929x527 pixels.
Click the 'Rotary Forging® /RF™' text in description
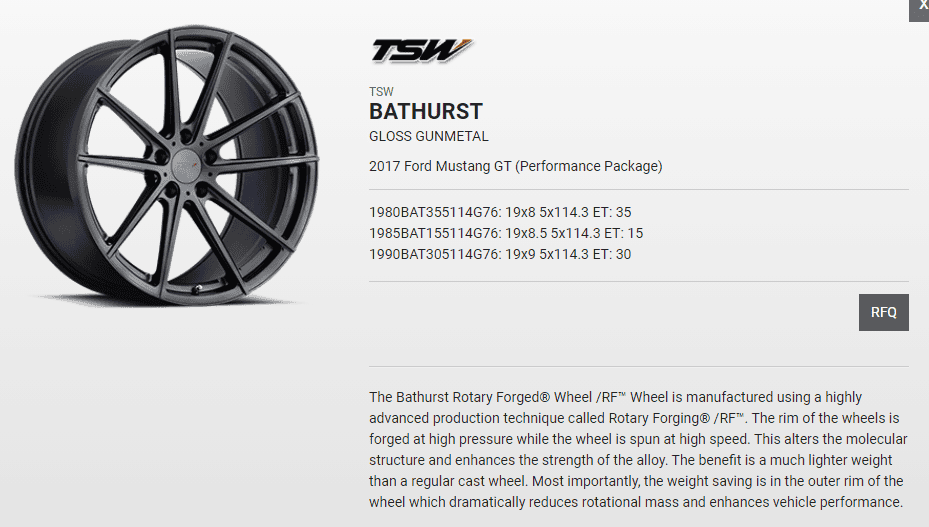pos(676,418)
